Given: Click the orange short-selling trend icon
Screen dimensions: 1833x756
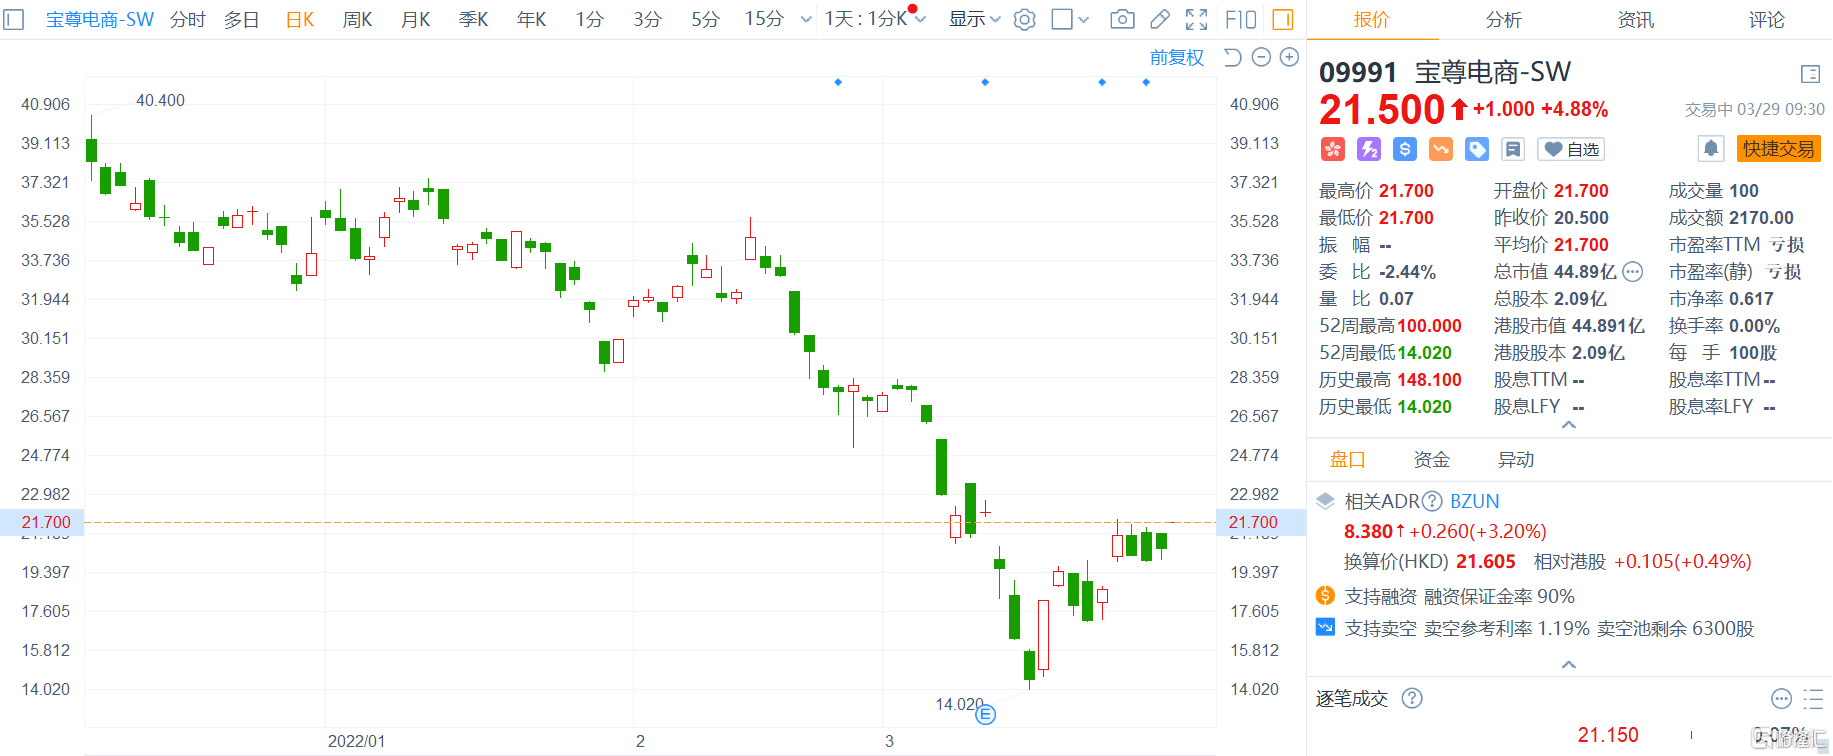Looking at the screenshot, I should 1440,149.
